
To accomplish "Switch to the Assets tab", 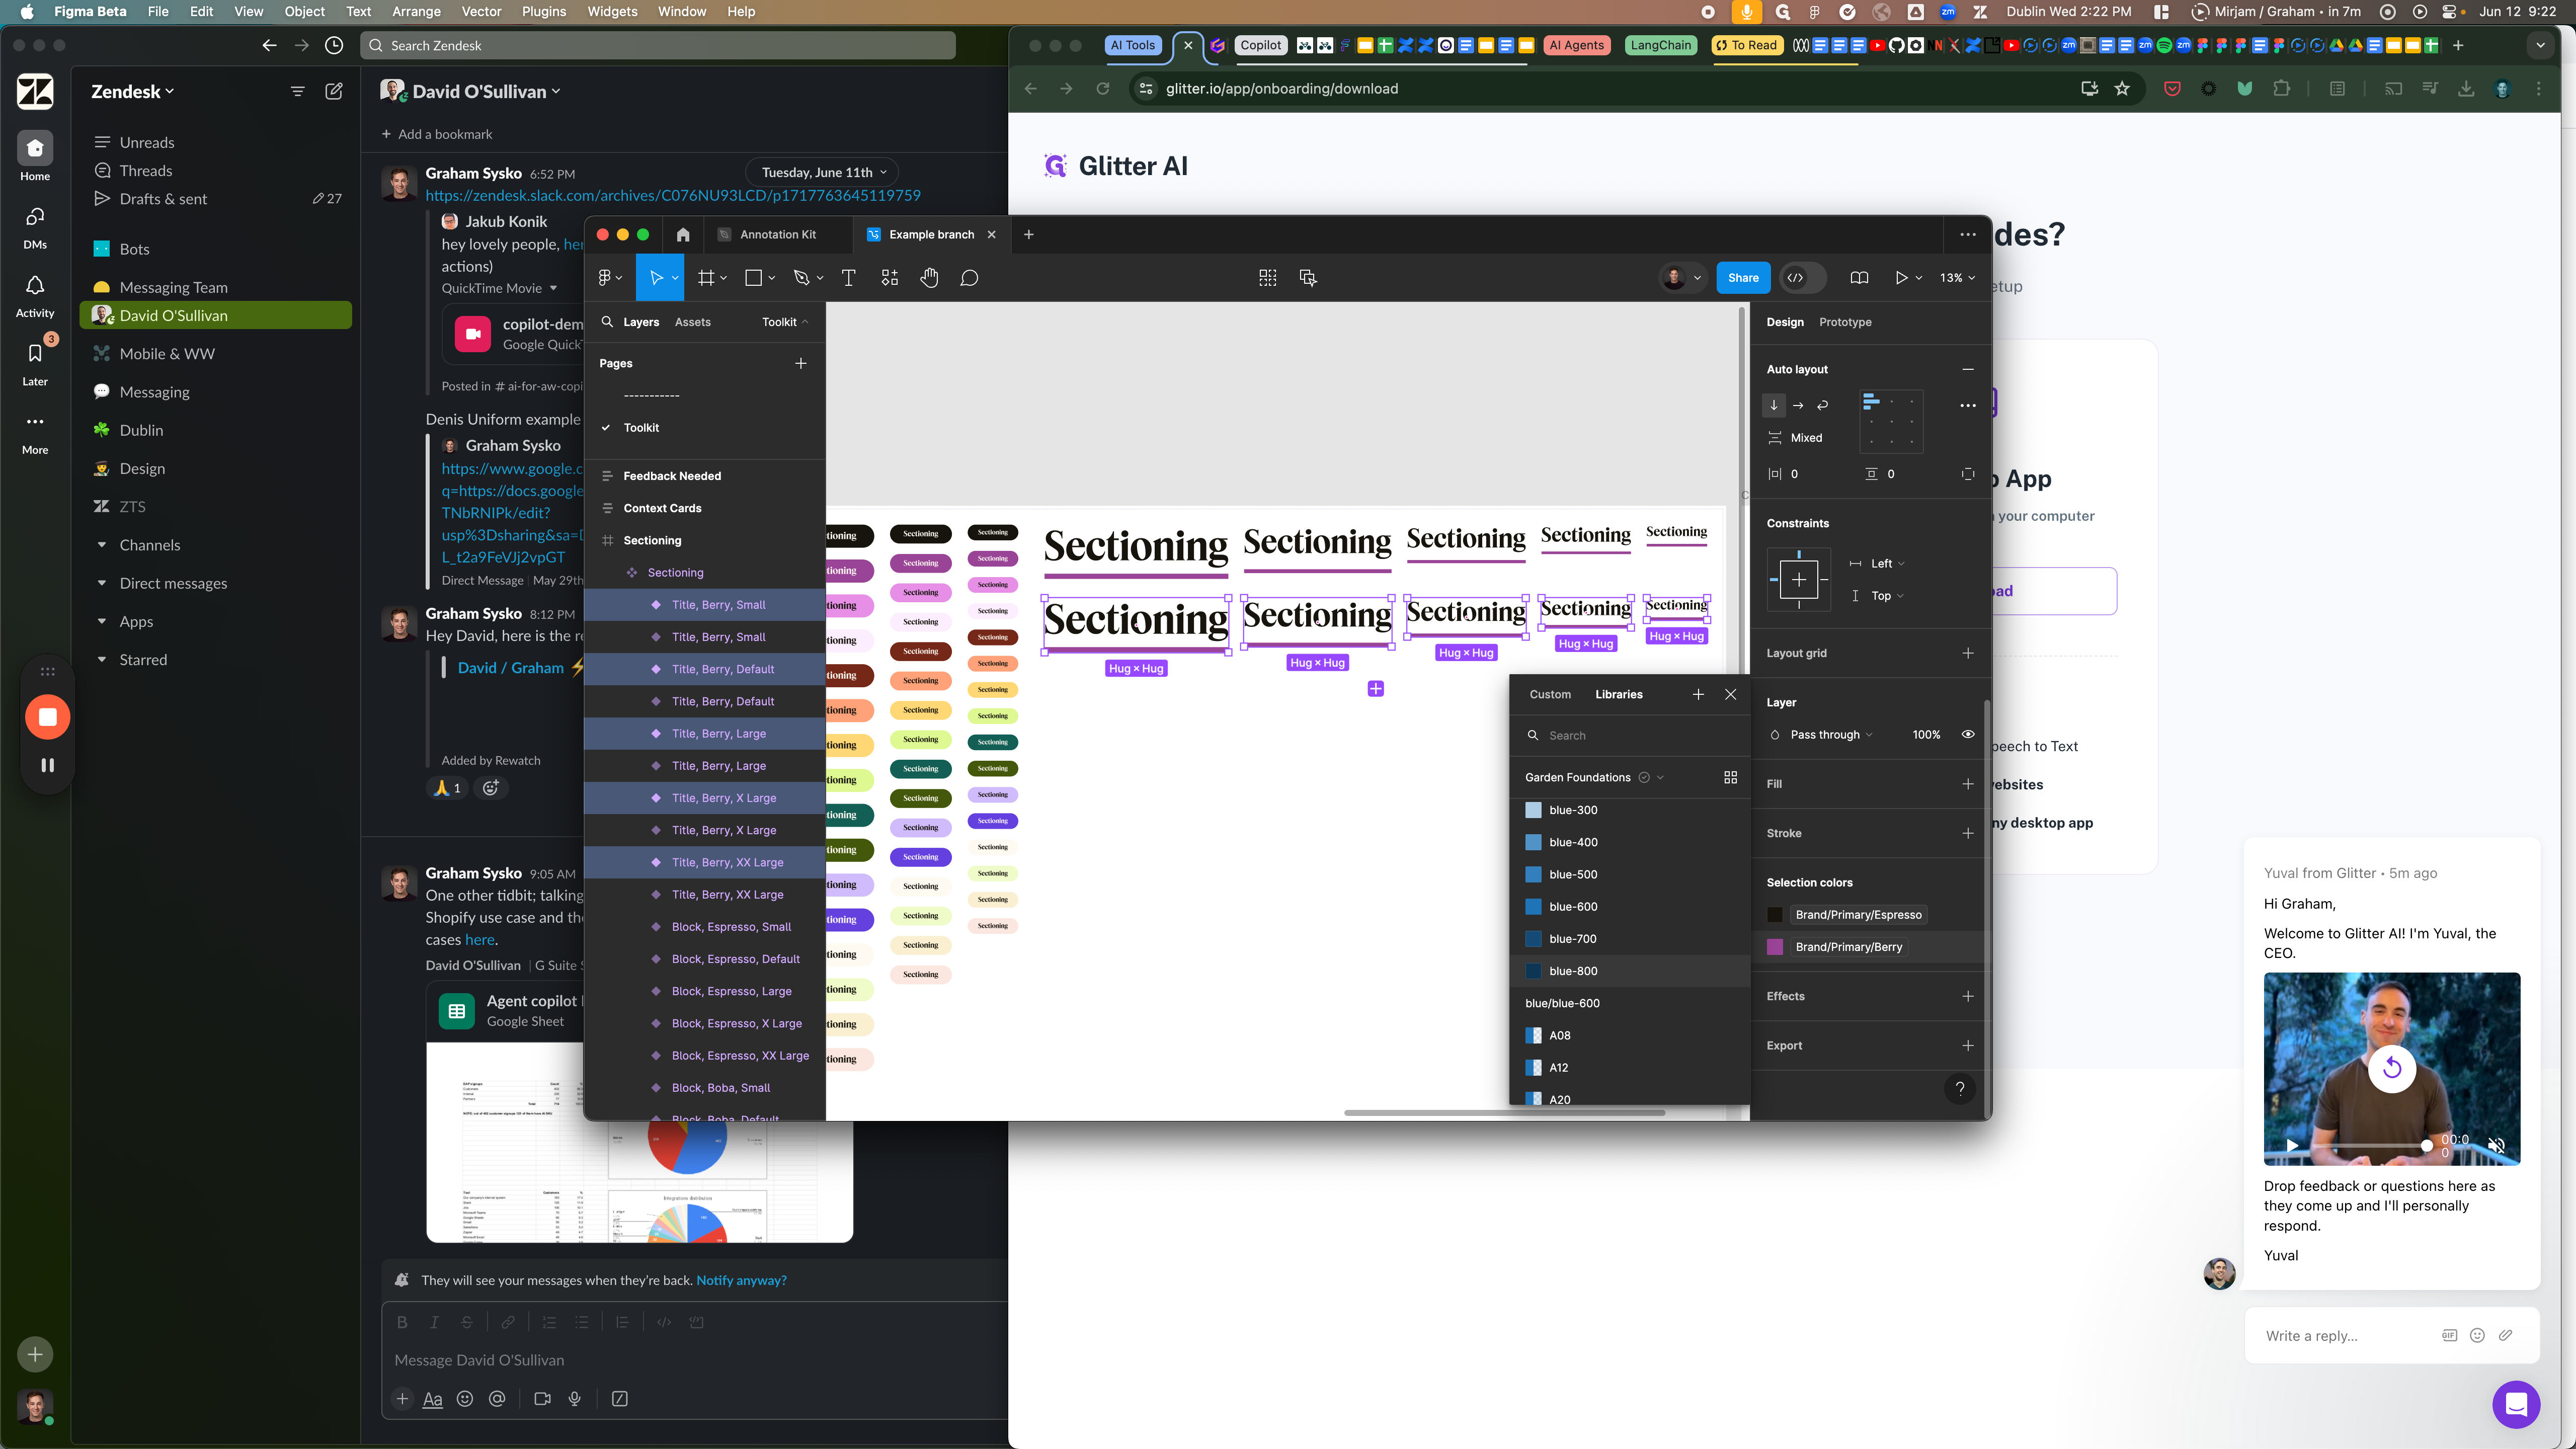I will (x=692, y=322).
